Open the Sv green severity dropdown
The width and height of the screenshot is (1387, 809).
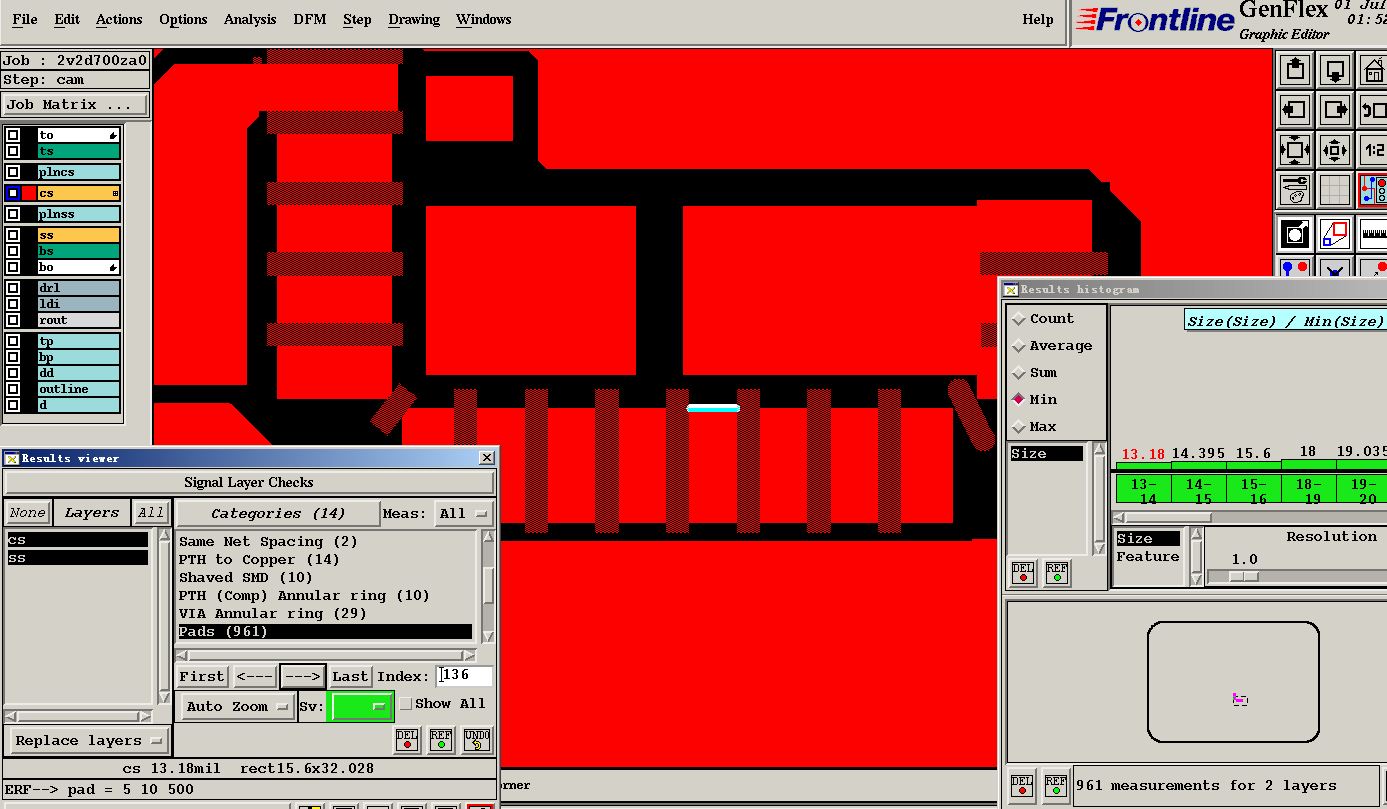point(360,706)
